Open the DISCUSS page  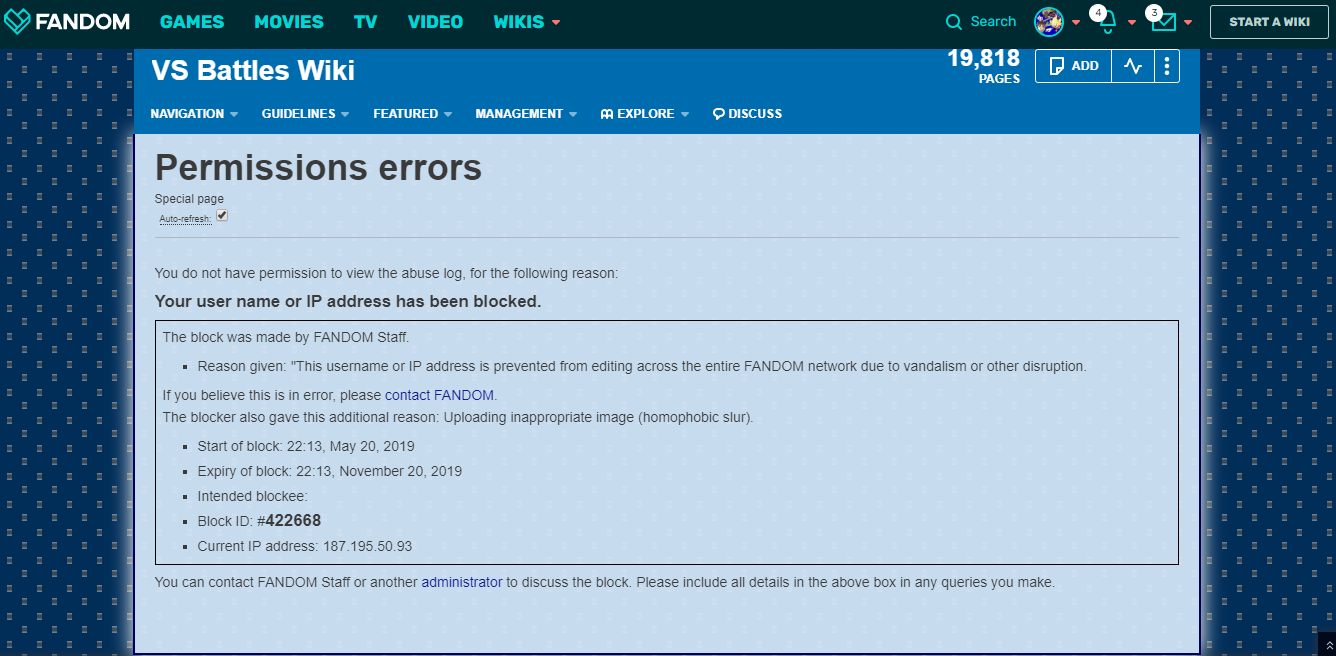click(747, 114)
